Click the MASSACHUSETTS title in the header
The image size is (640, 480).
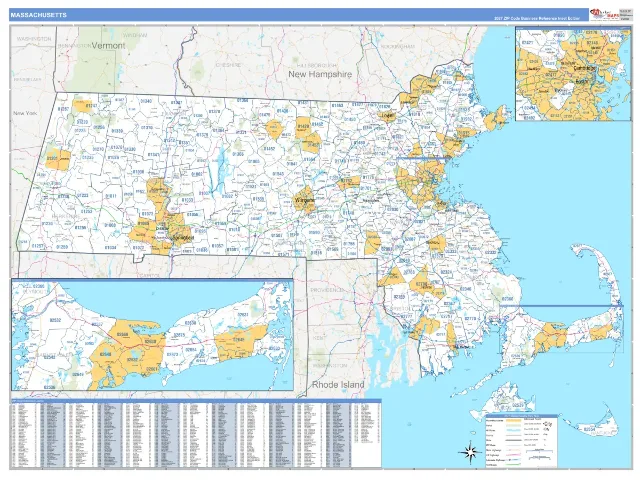pos(38,15)
